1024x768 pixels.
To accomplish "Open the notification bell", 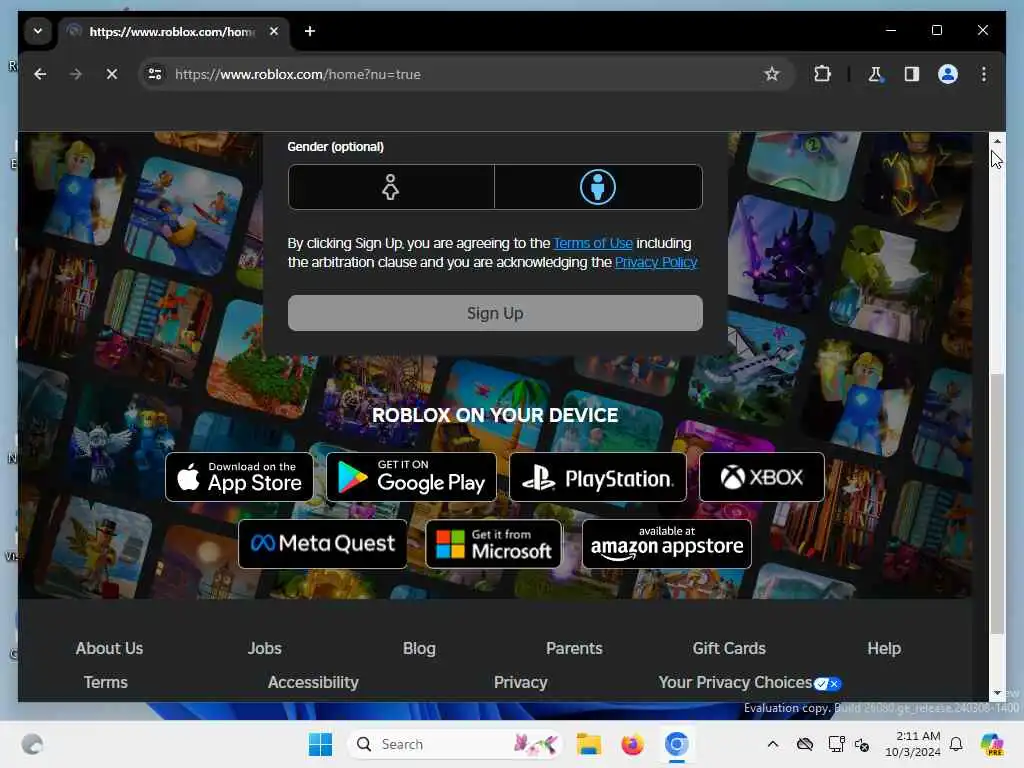I will (x=956, y=744).
